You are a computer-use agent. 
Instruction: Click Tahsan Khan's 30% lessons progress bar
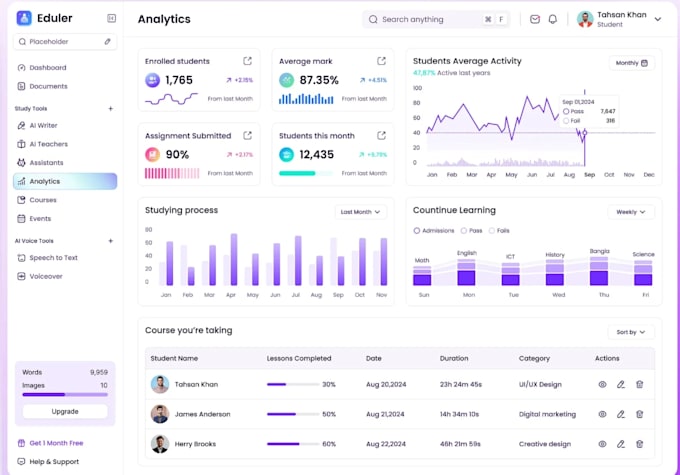pyautogui.click(x=293, y=384)
